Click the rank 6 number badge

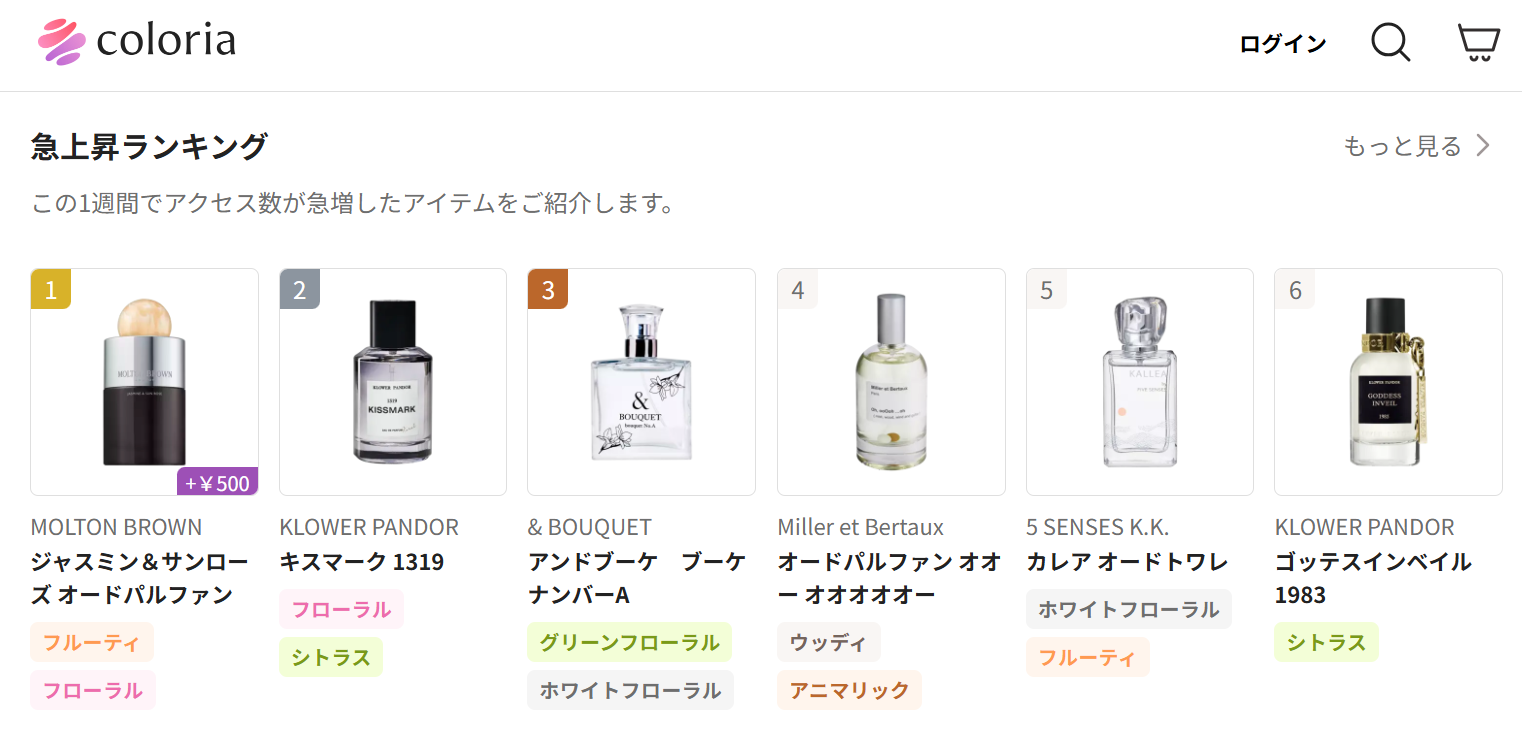1295,290
